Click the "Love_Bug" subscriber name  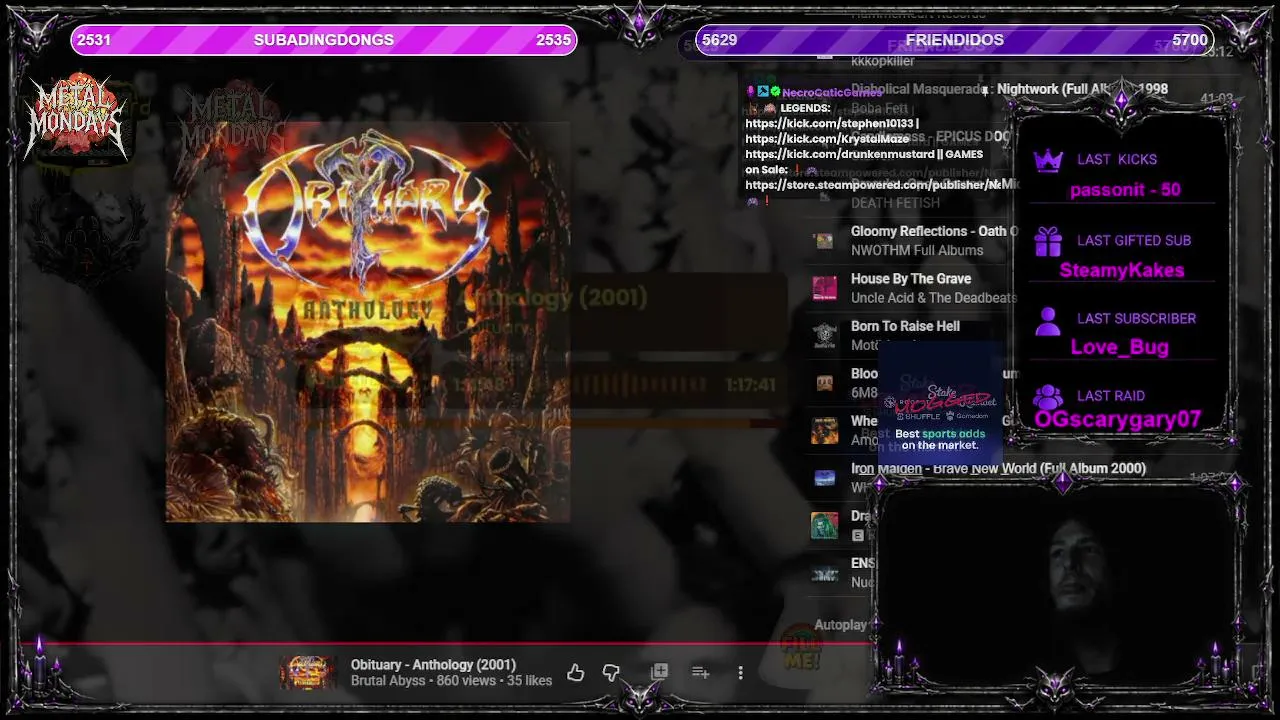tap(1120, 347)
